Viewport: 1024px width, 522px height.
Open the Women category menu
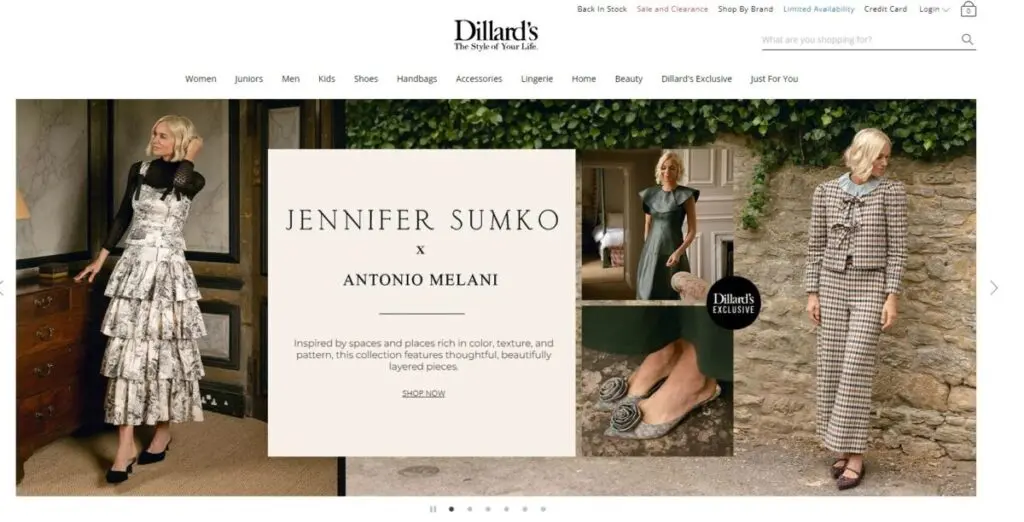click(200, 78)
